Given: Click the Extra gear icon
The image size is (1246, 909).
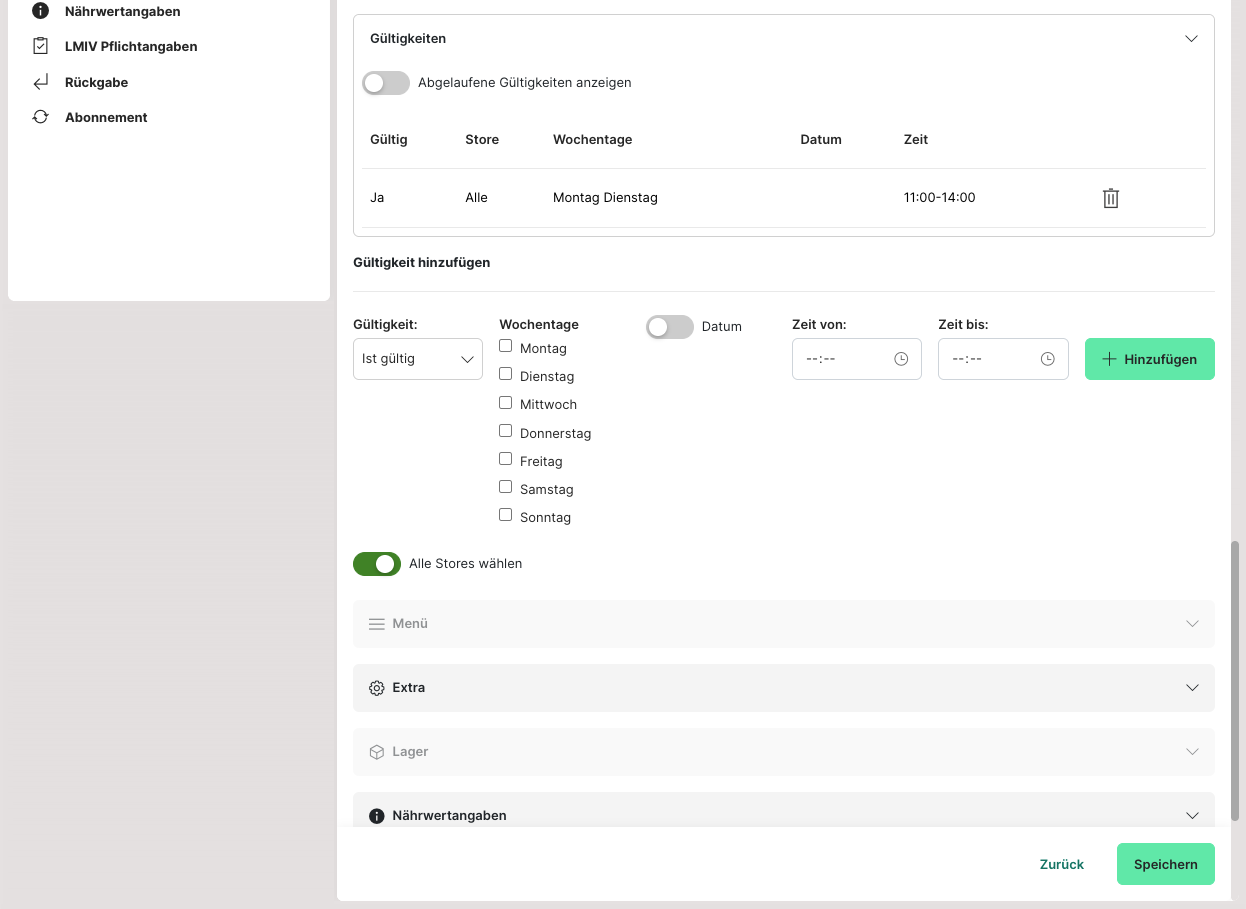Looking at the screenshot, I should tap(377, 688).
